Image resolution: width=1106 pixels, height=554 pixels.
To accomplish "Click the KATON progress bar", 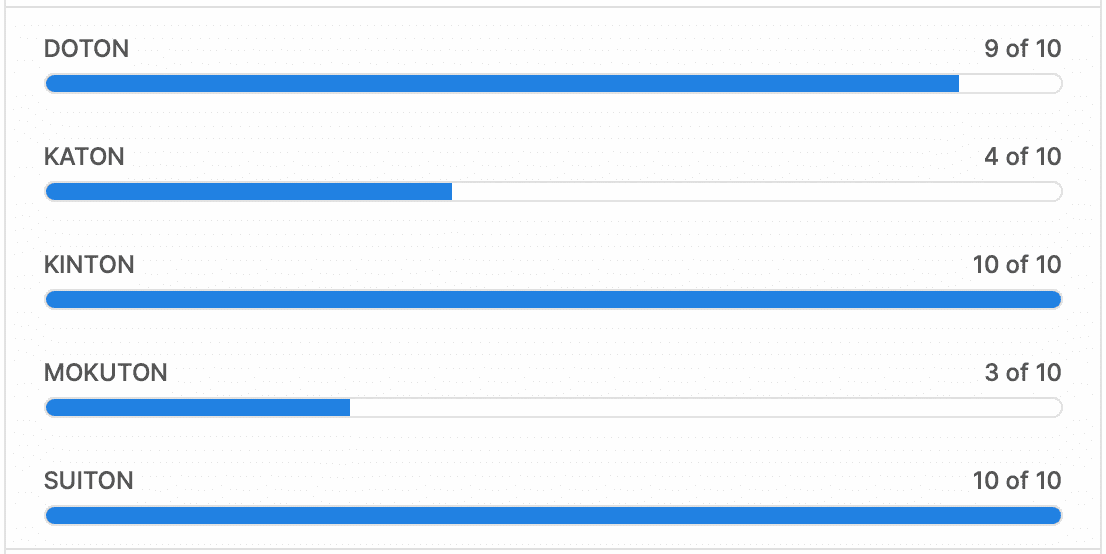I will click(x=553, y=191).
